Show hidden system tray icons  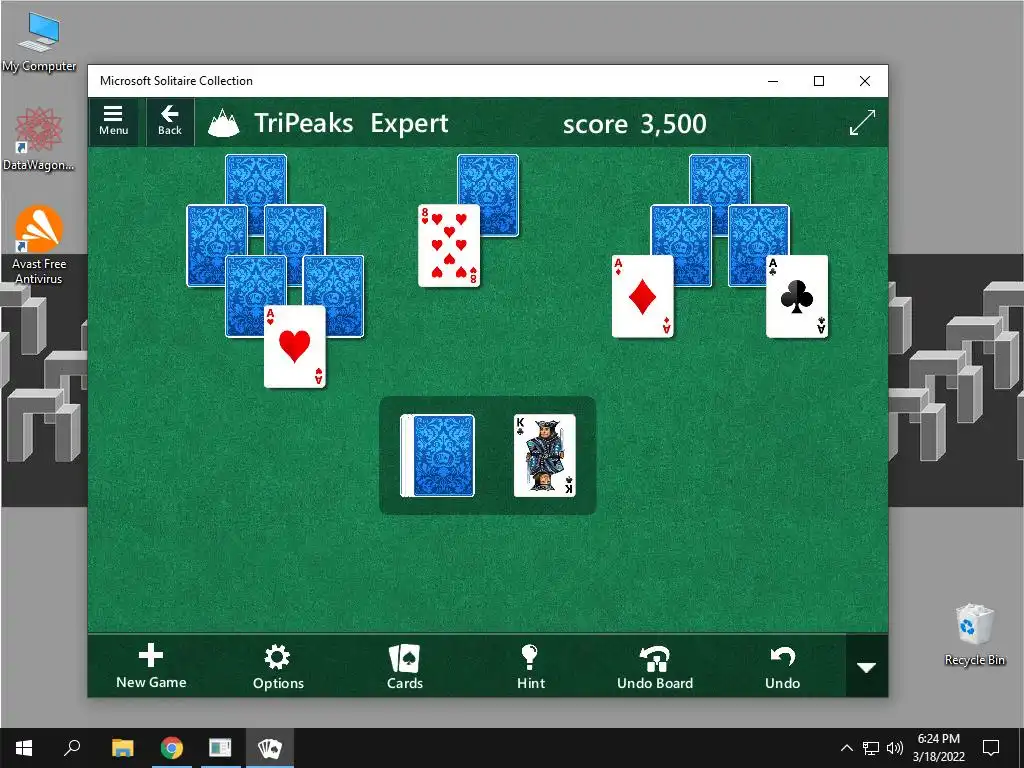point(846,748)
